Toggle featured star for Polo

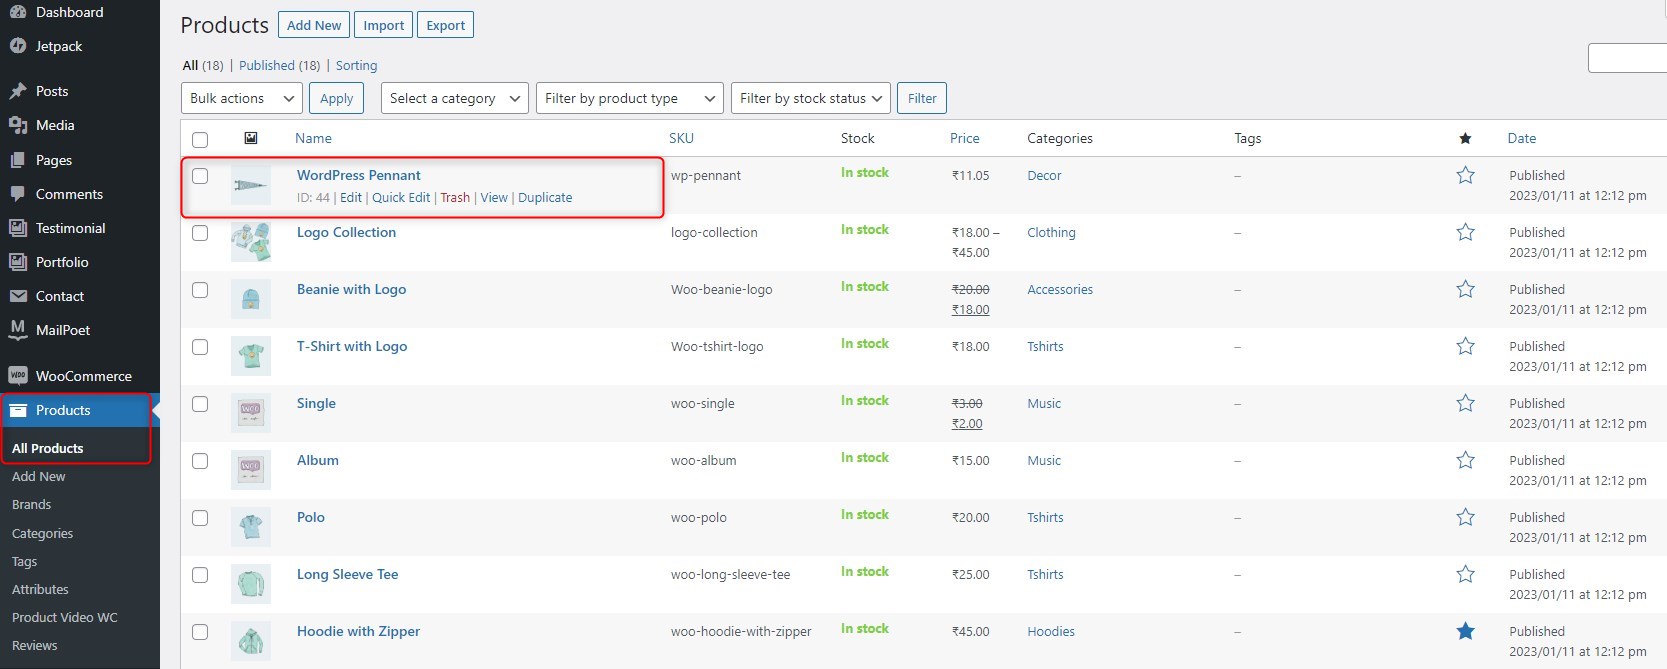point(1465,517)
